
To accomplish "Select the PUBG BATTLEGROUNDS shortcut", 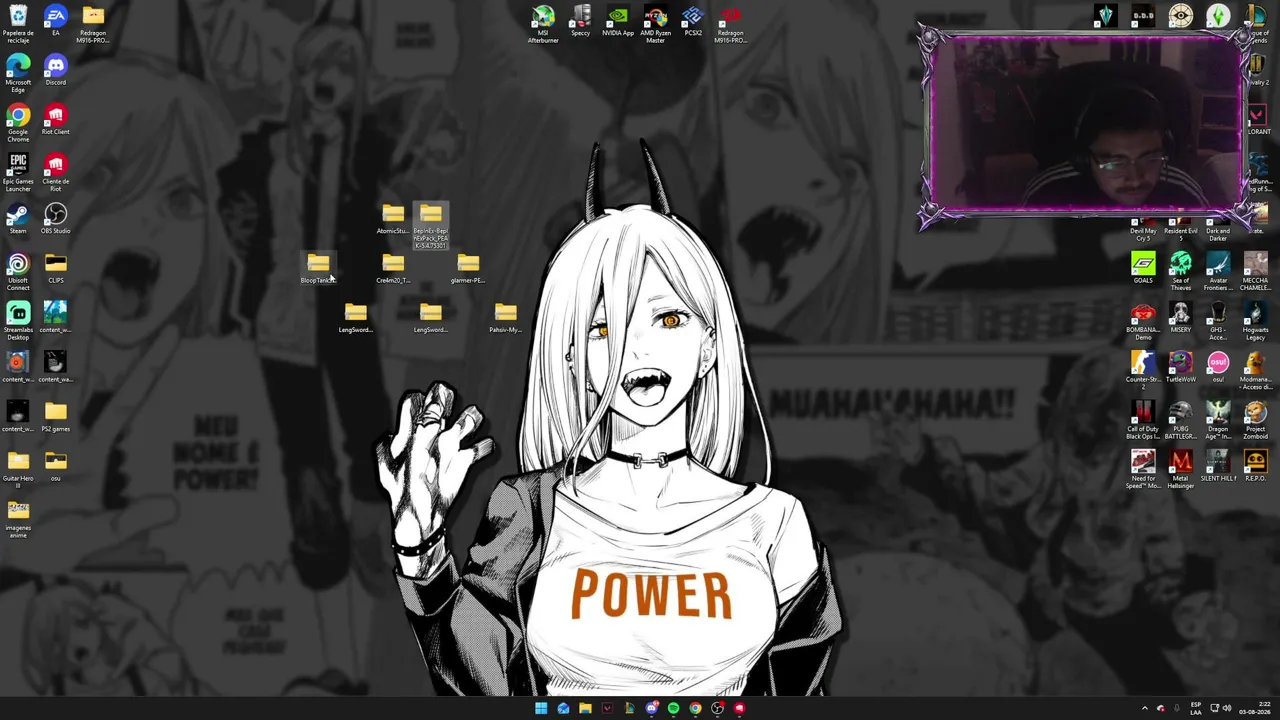I will 1180,421.
